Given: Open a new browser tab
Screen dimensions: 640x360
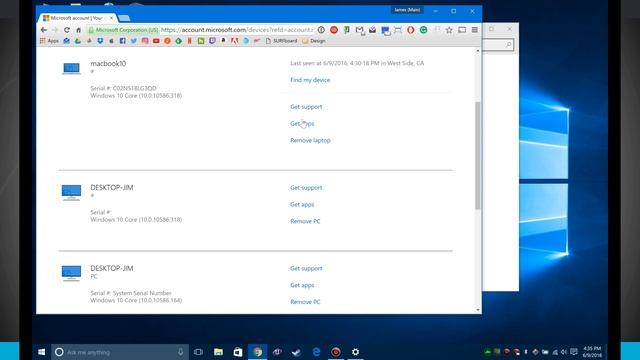Looking at the screenshot, I should 124,18.
